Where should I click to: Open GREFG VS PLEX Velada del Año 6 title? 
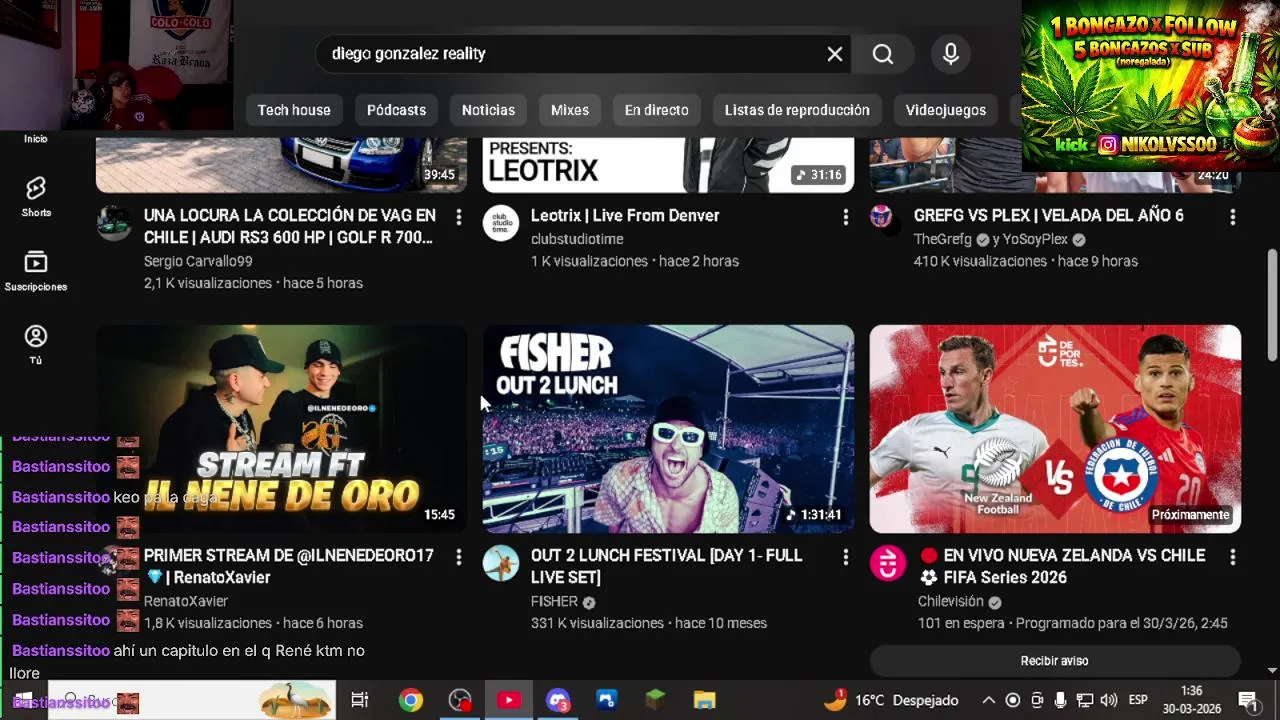pos(1048,215)
